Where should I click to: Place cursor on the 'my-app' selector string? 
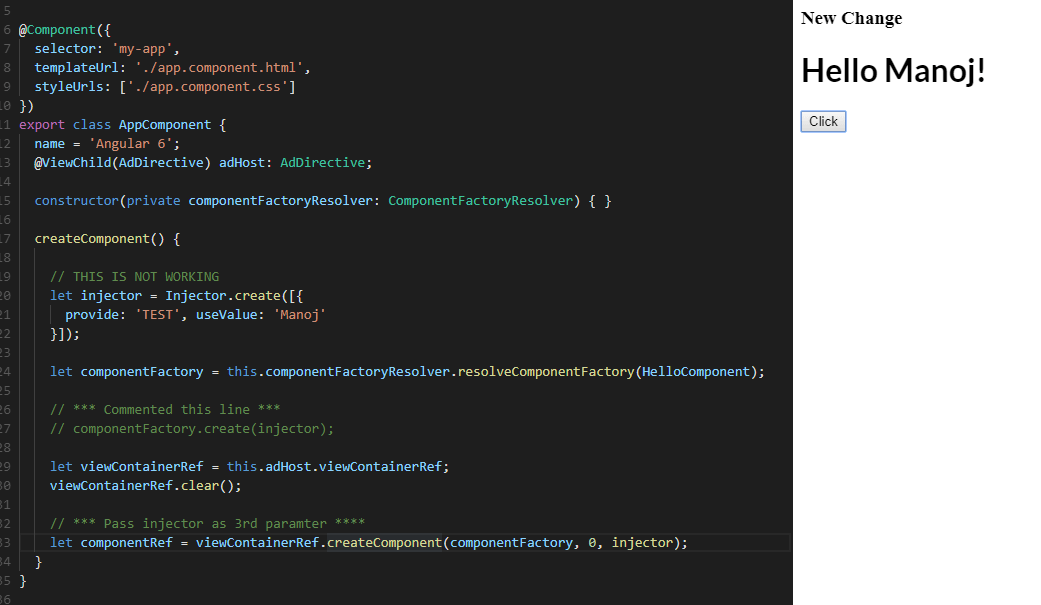[x=140, y=48]
